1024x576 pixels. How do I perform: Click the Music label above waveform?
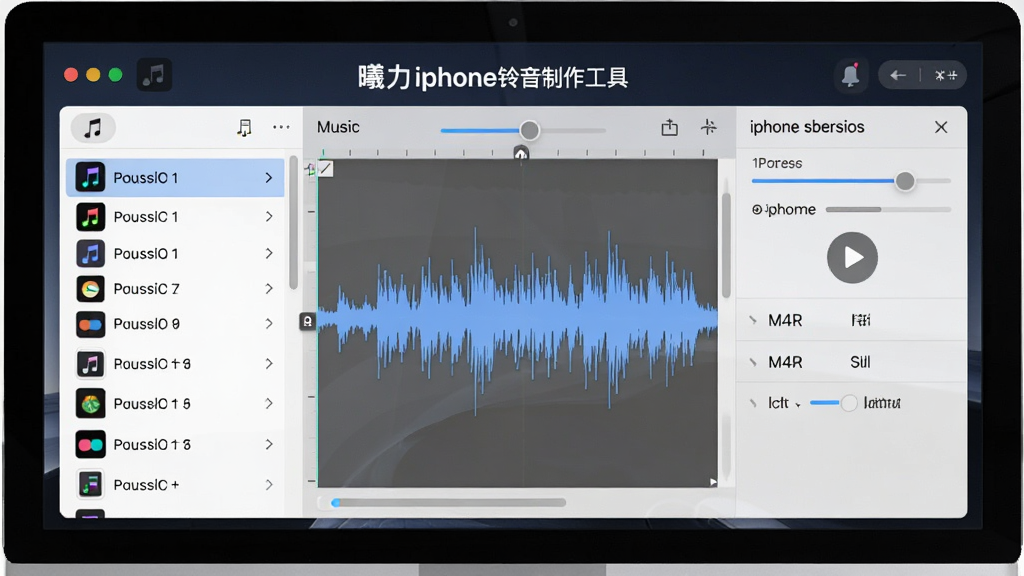[338, 127]
